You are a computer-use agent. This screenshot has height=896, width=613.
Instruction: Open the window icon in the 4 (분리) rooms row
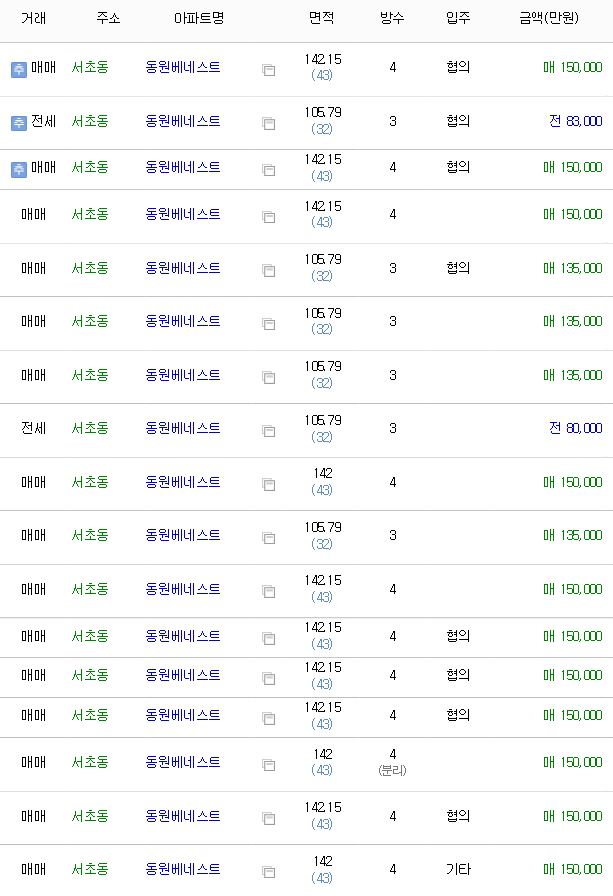pyautogui.click(x=269, y=765)
